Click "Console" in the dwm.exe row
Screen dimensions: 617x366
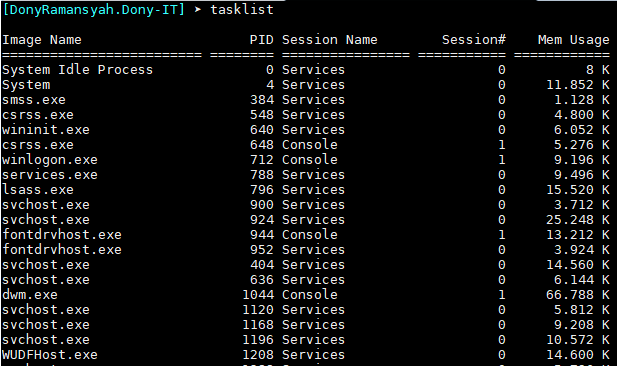310,295
